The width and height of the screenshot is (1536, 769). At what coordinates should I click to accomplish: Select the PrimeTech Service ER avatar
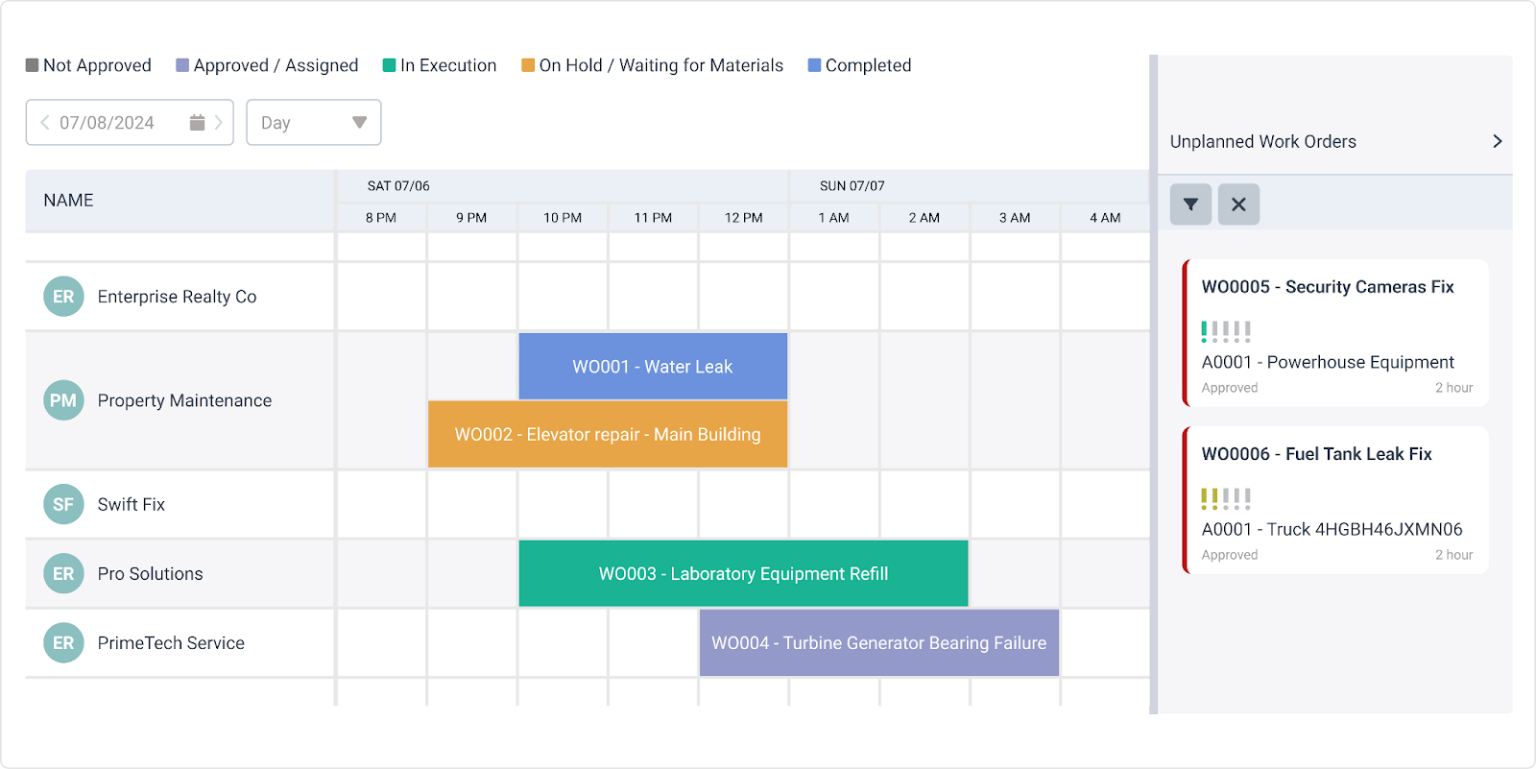pyautogui.click(x=62, y=643)
